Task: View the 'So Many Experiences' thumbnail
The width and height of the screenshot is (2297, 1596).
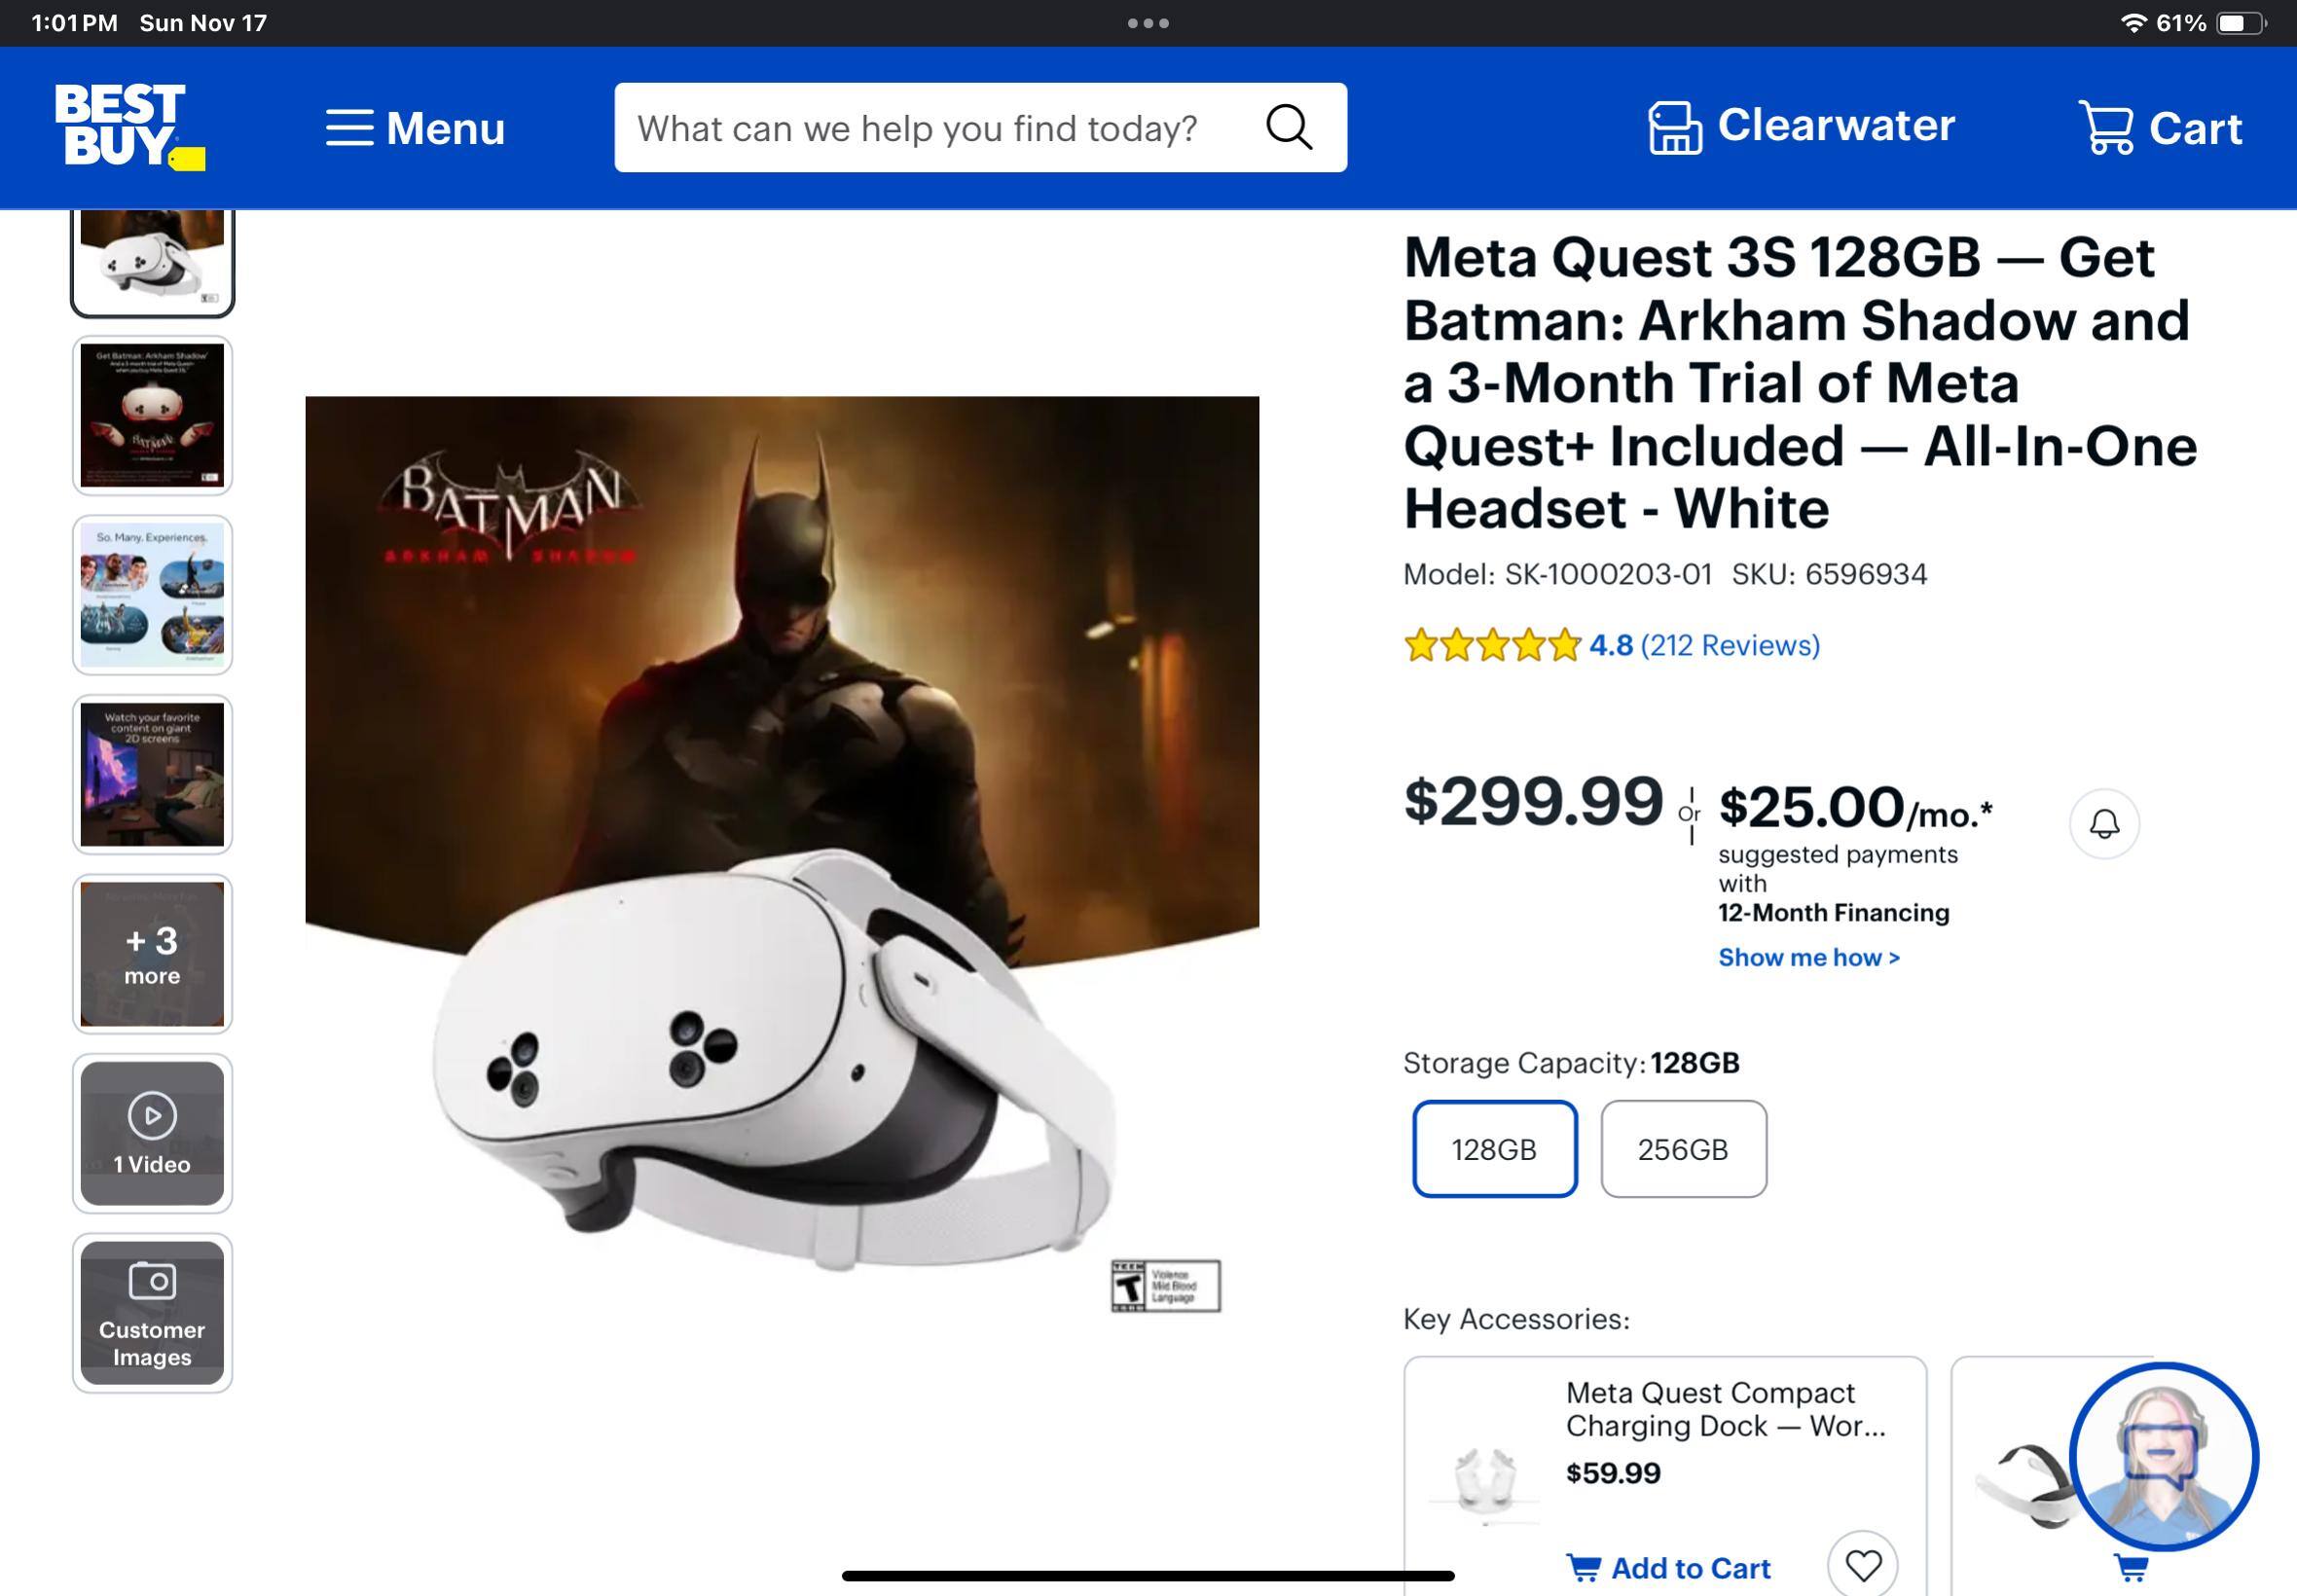Action: click(152, 595)
